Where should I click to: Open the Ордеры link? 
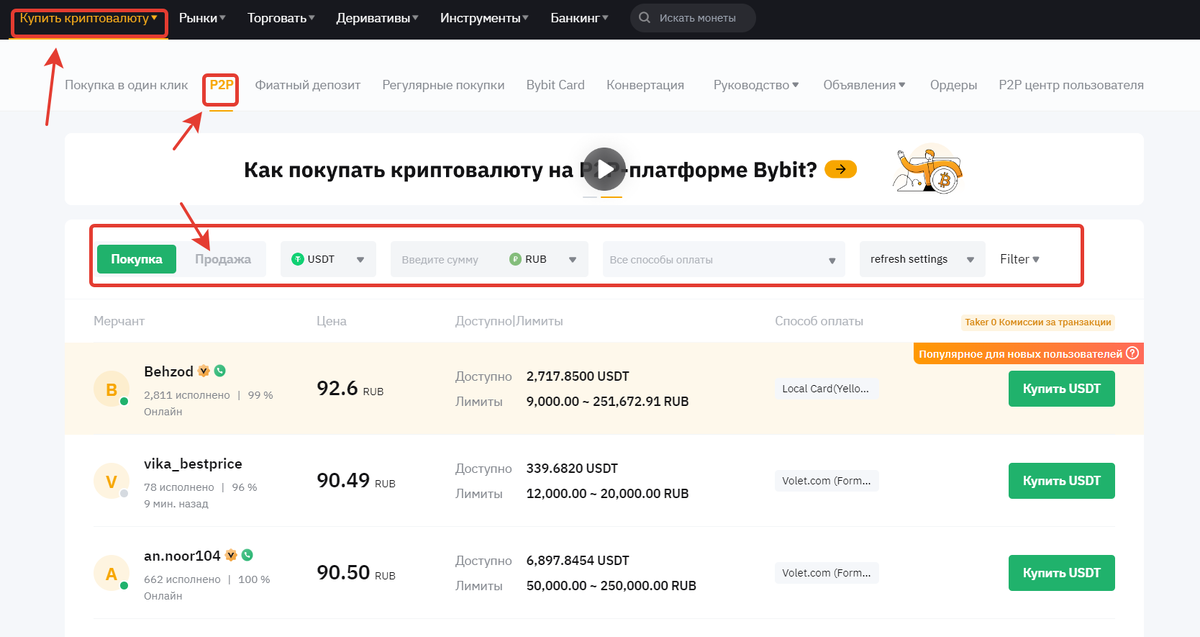pos(953,85)
